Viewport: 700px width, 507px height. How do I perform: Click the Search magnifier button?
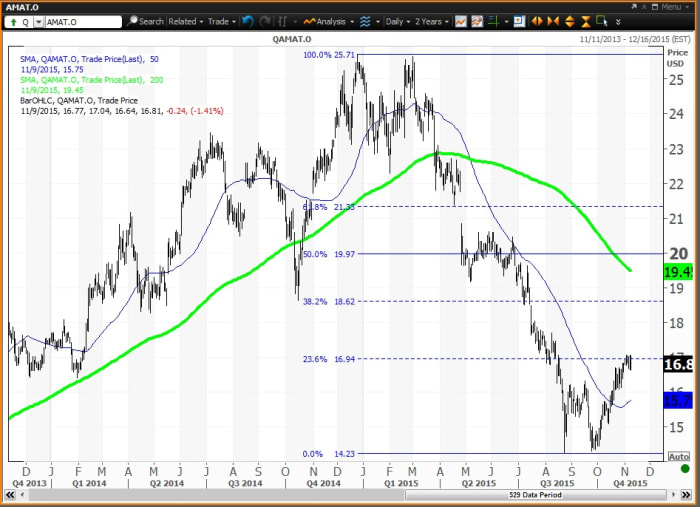(145, 21)
